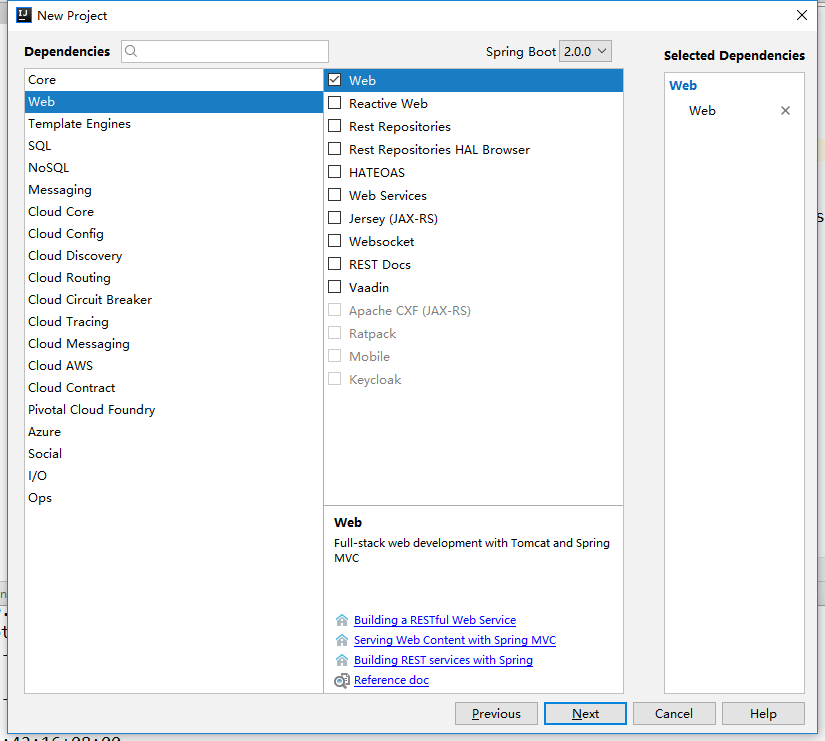
Task: Click the Web group header in Selected Dependencies
Action: pyautogui.click(x=682, y=85)
